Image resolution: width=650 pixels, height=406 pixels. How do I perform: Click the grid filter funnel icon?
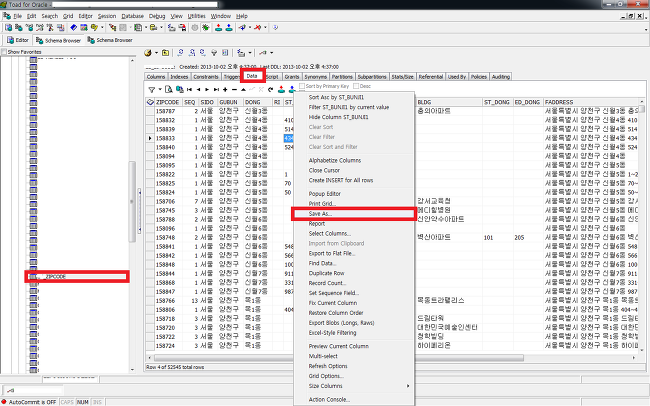pyautogui.click(x=152, y=89)
